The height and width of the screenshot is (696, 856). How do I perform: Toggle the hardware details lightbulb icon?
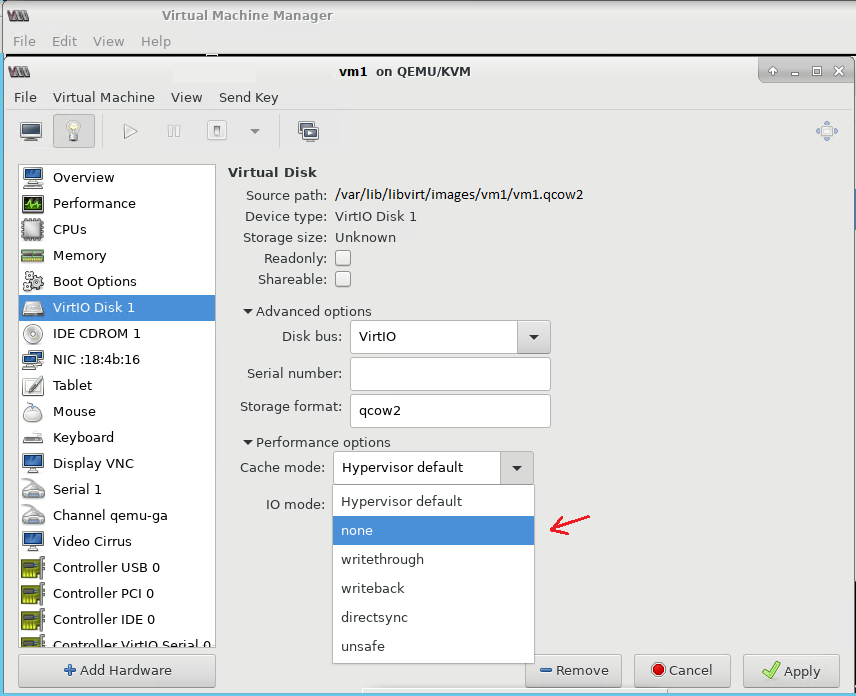coord(73,130)
